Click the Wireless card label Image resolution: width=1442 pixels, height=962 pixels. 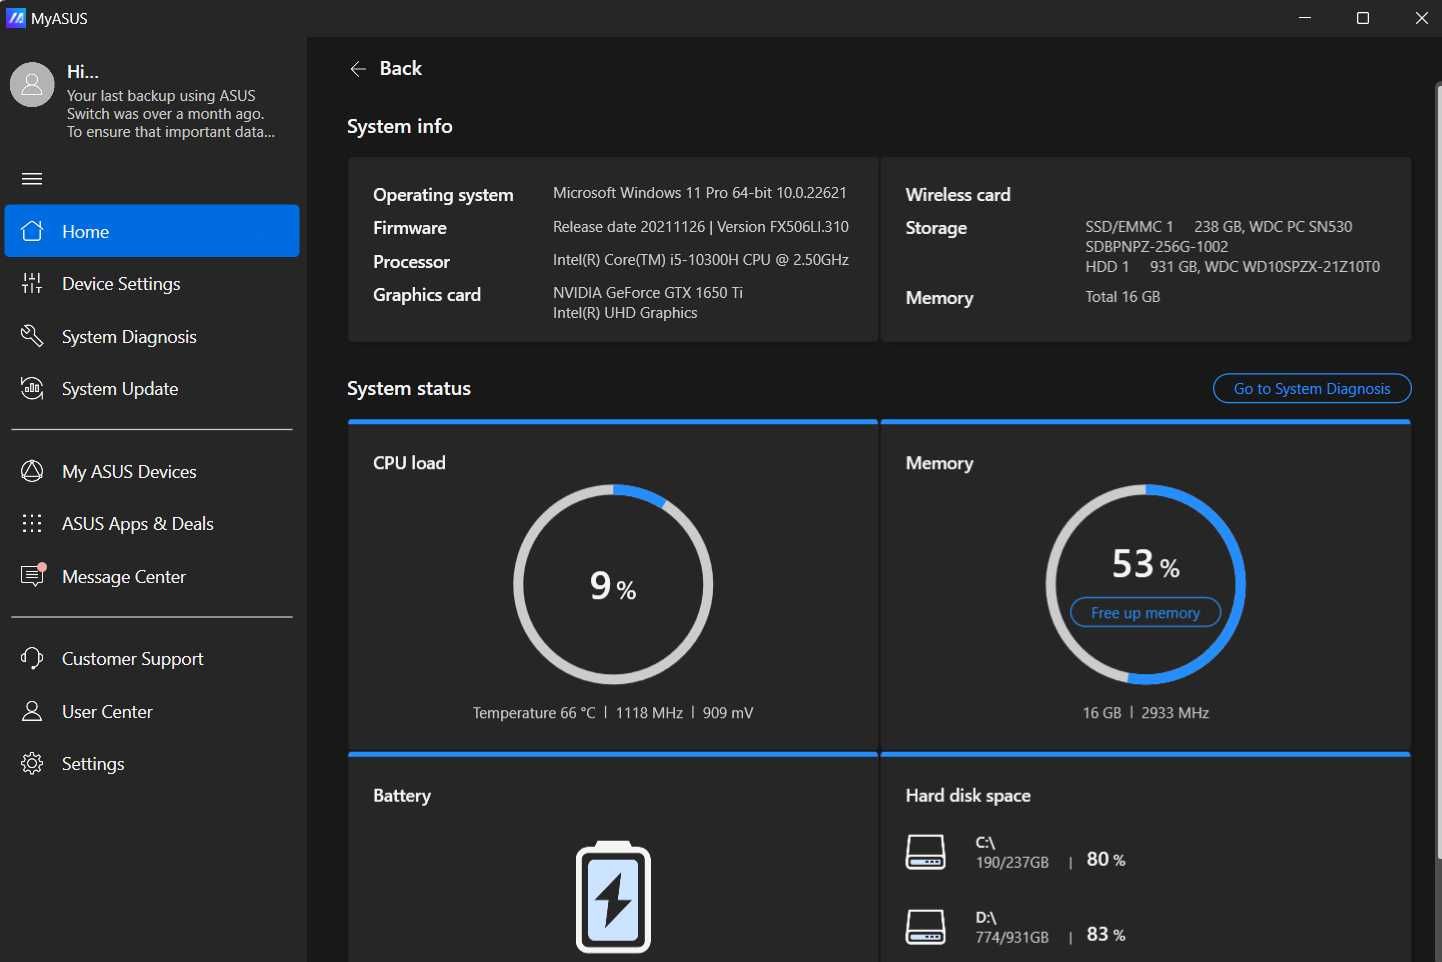958,195
